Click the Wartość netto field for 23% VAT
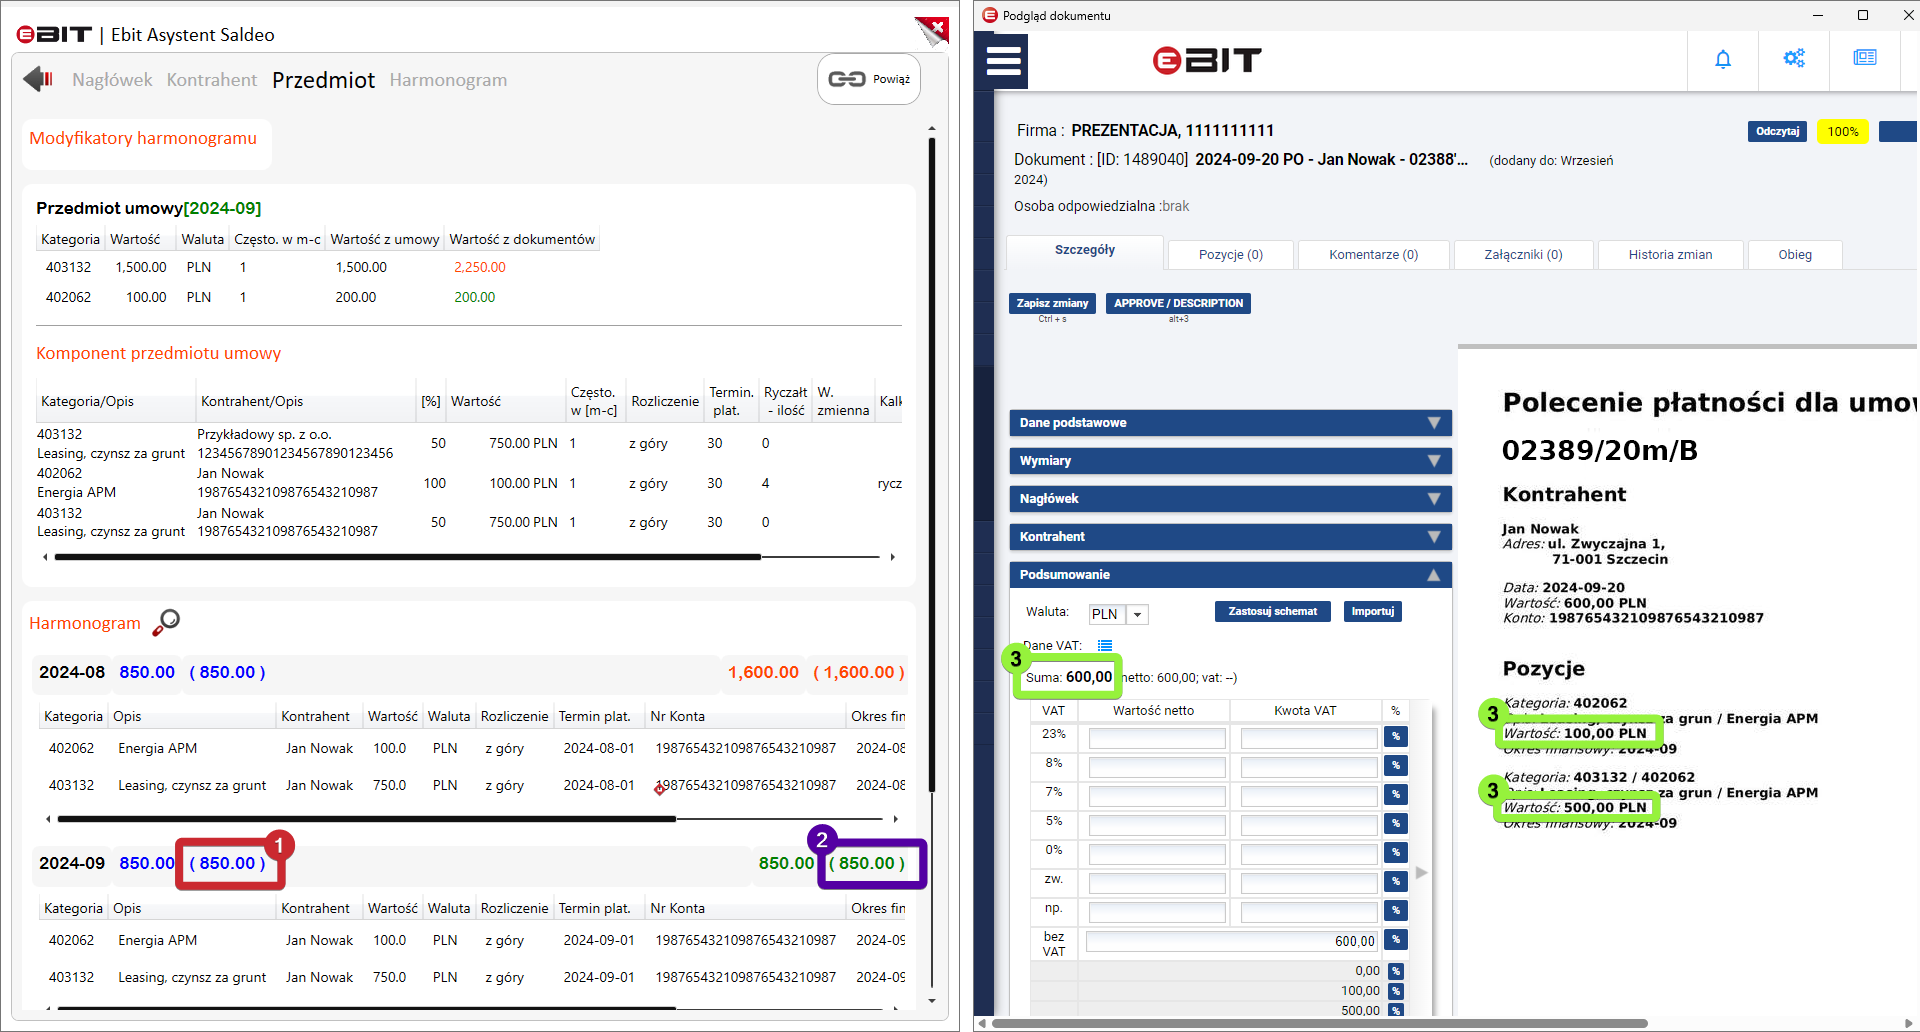 click(1157, 738)
